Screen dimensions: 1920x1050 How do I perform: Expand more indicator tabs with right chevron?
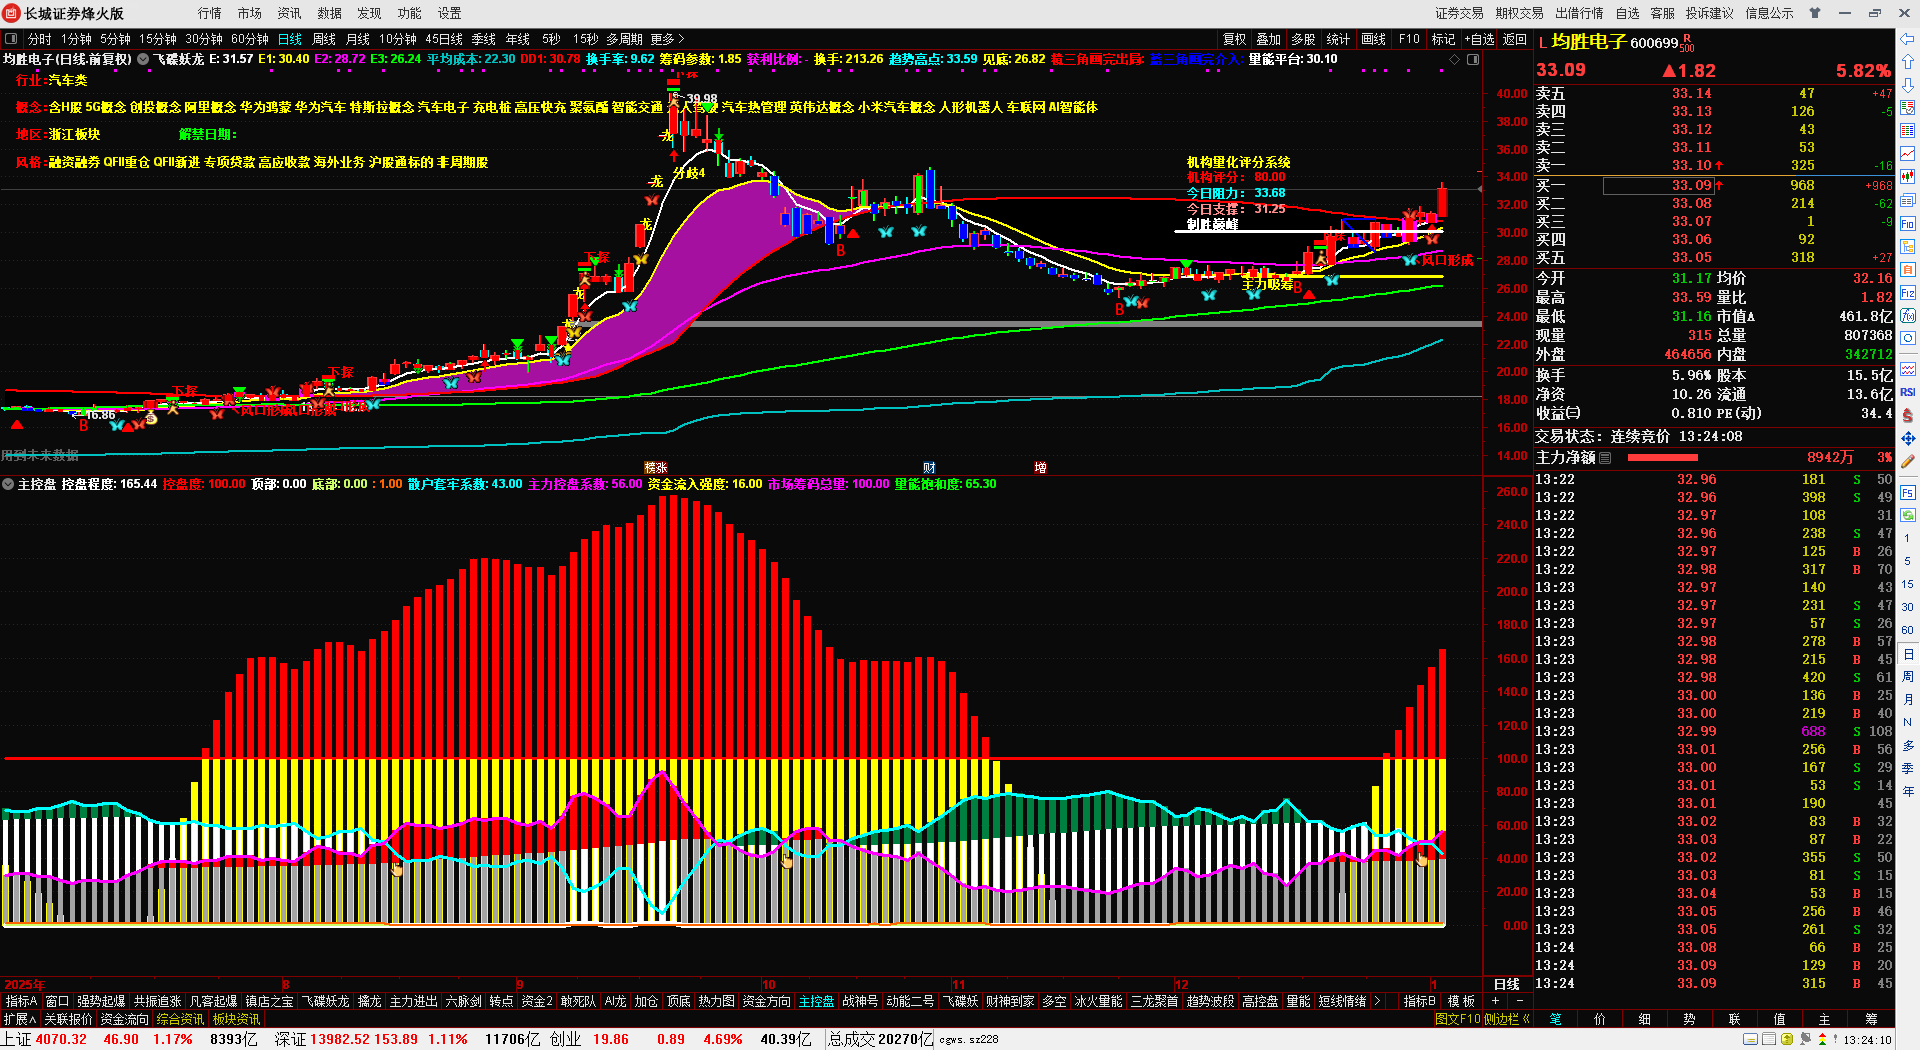tap(1378, 1001)
